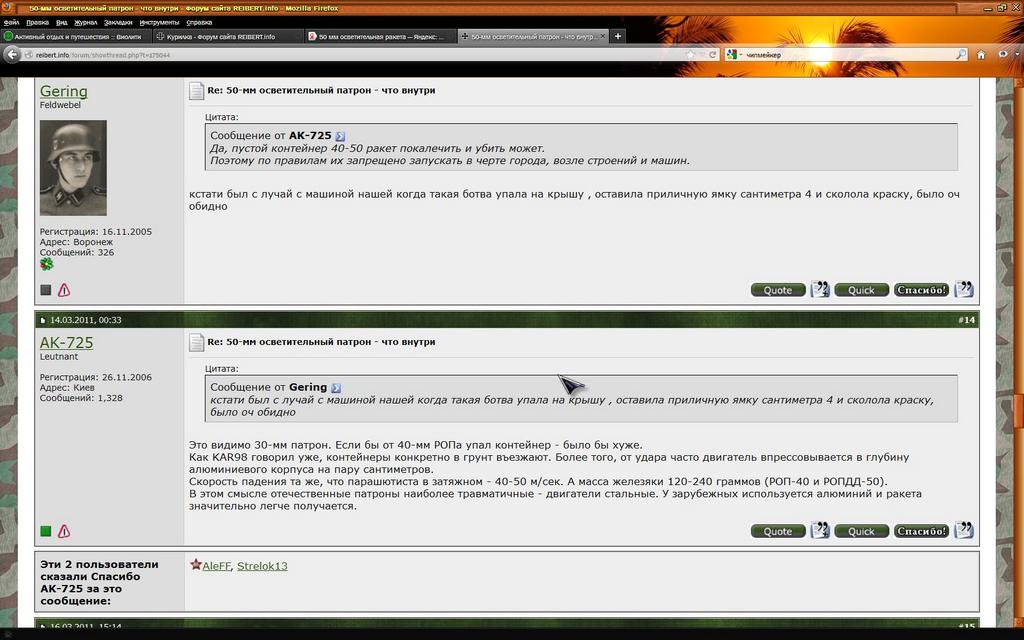Click the 'Feldwebel' rank text

pos(60,105)
